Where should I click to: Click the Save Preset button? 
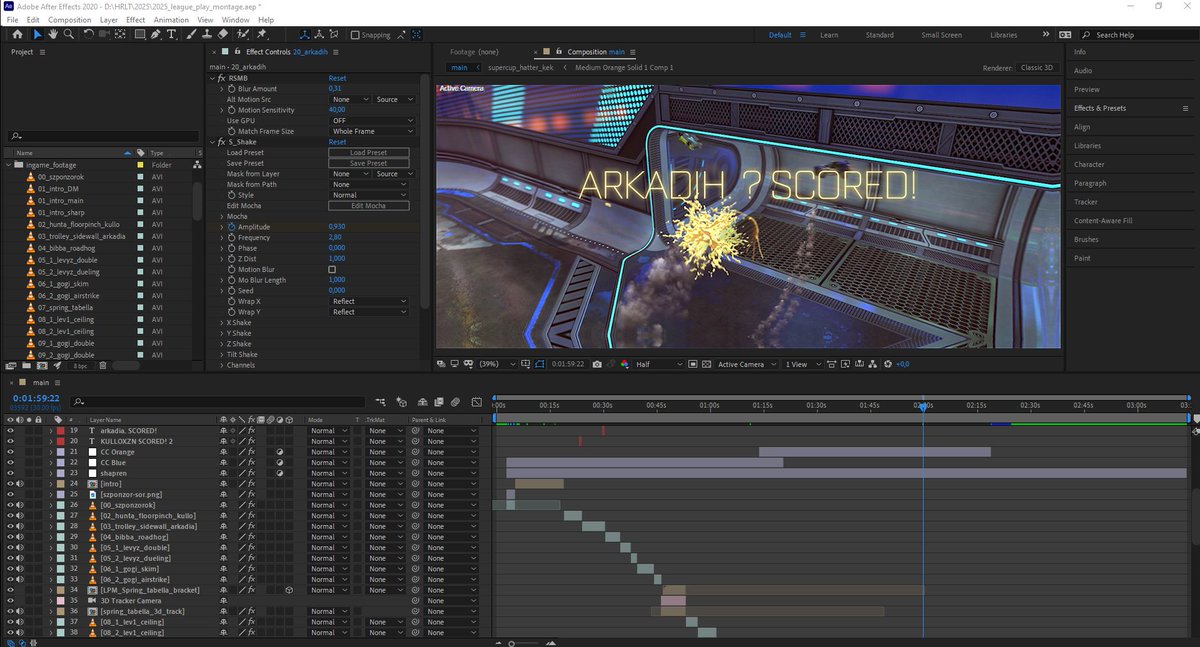(x=369, y=163)
